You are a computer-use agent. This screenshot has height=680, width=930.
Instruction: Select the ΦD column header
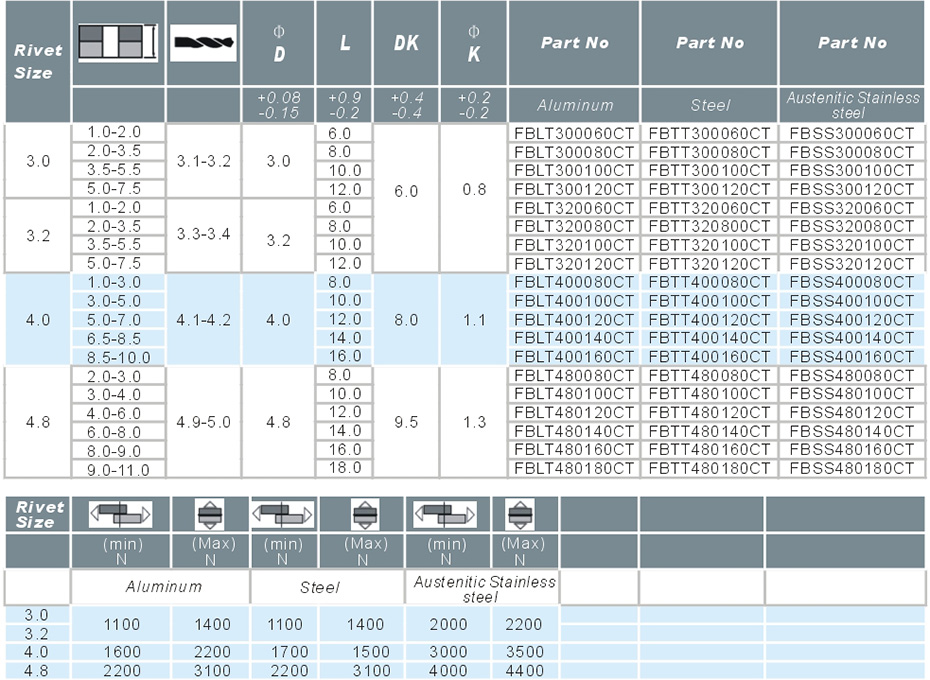point(278,44)
